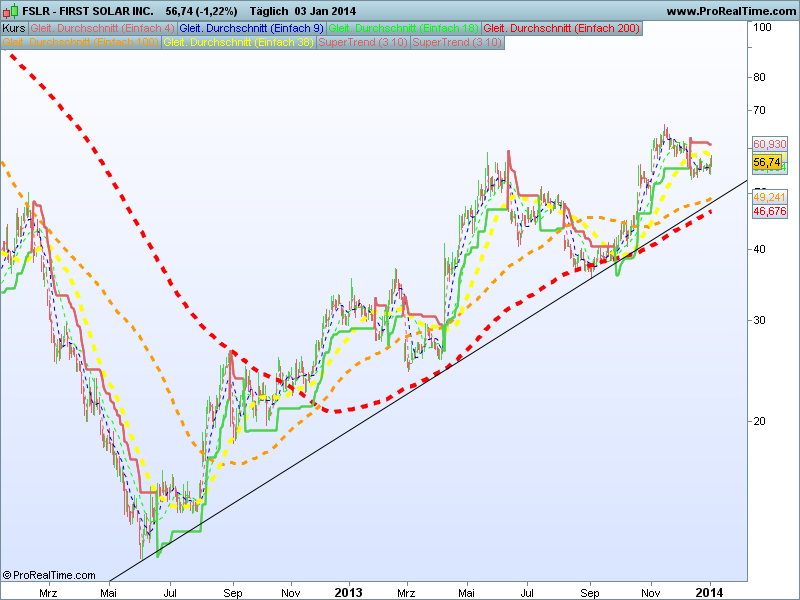Image resolution: width=800 pixels, height=600 pixels.
Task: Click the 100 level on price scale
Action: pyautogui.click(x=762, y=28)
